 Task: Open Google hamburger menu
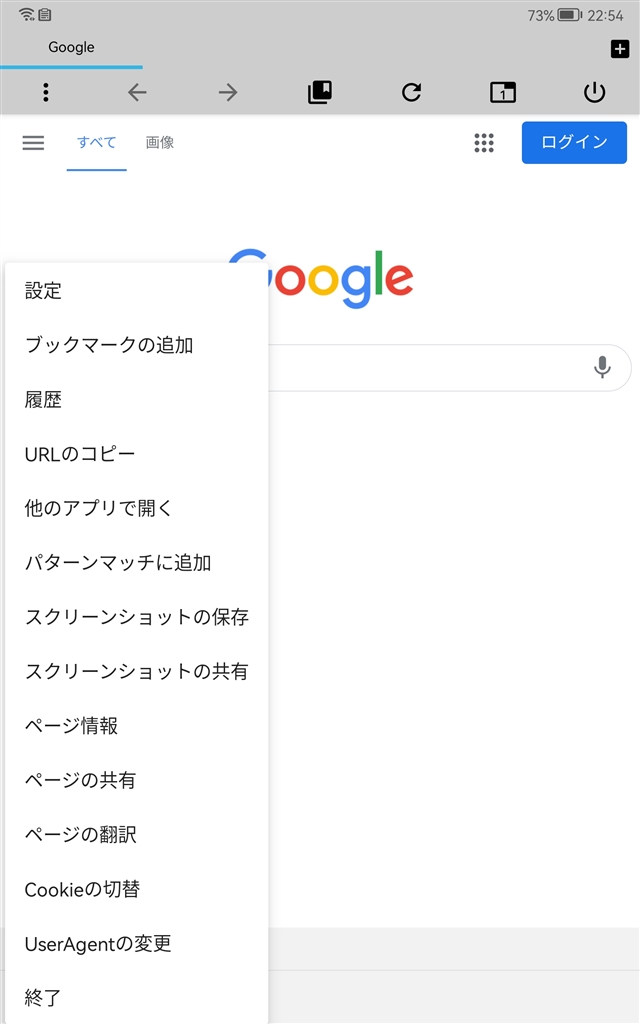(x=33, y=143)
